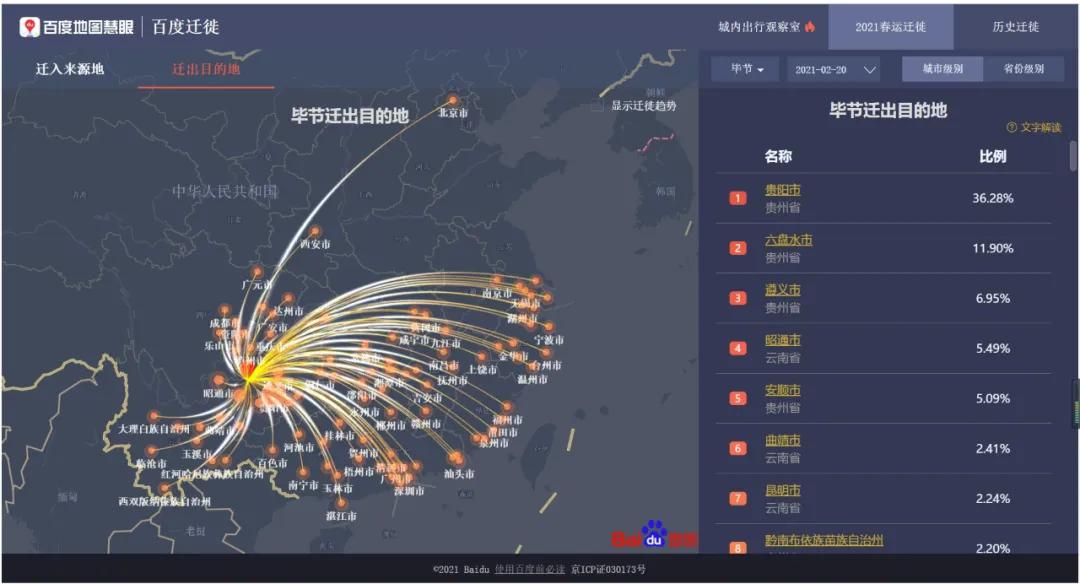The image size is (1080, 584).
Task: Click the 百色市 marker dot on the map
Action: coord(273,450)
